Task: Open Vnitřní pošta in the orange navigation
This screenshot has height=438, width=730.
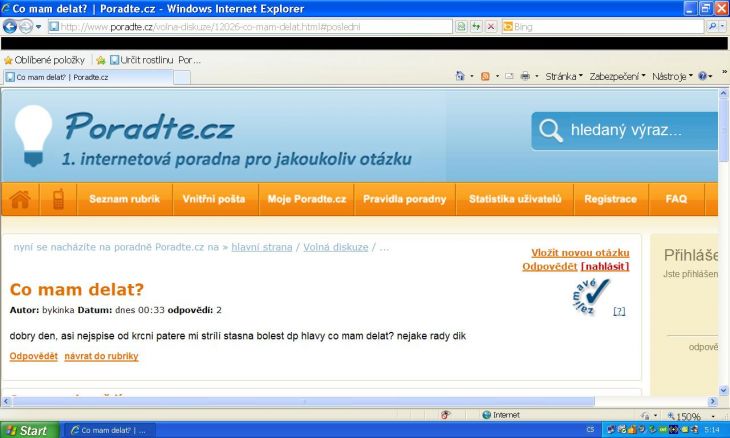Action: tap(214, 199)
